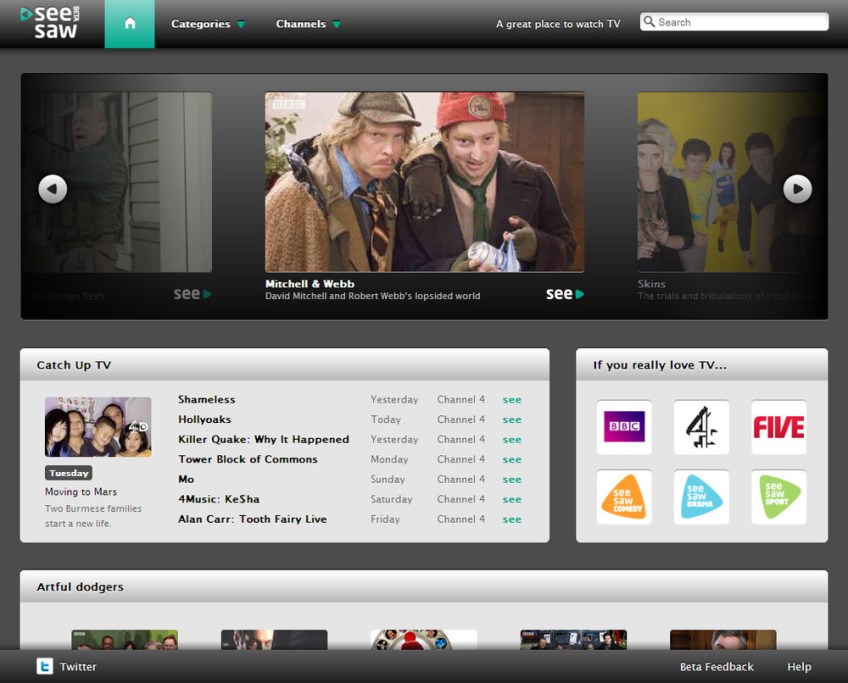
Task: Click see next to Hollyoaks
Action: coord(511,419)
